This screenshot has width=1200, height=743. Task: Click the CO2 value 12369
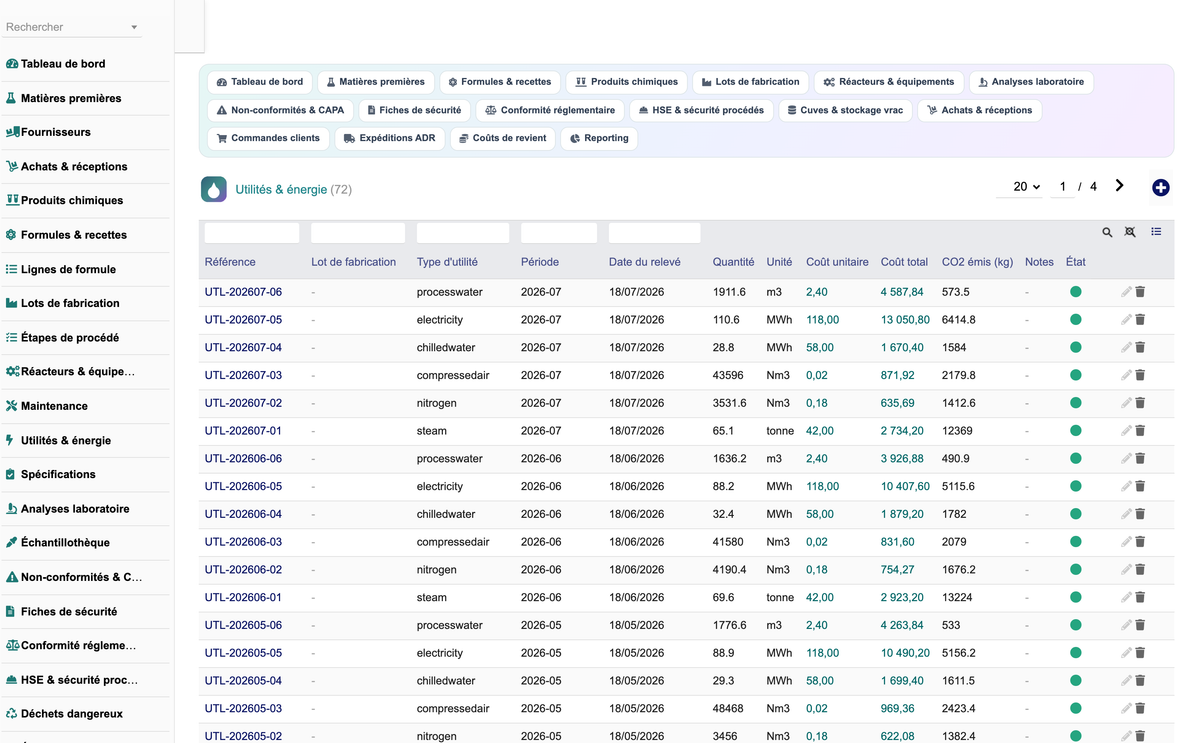957,431
